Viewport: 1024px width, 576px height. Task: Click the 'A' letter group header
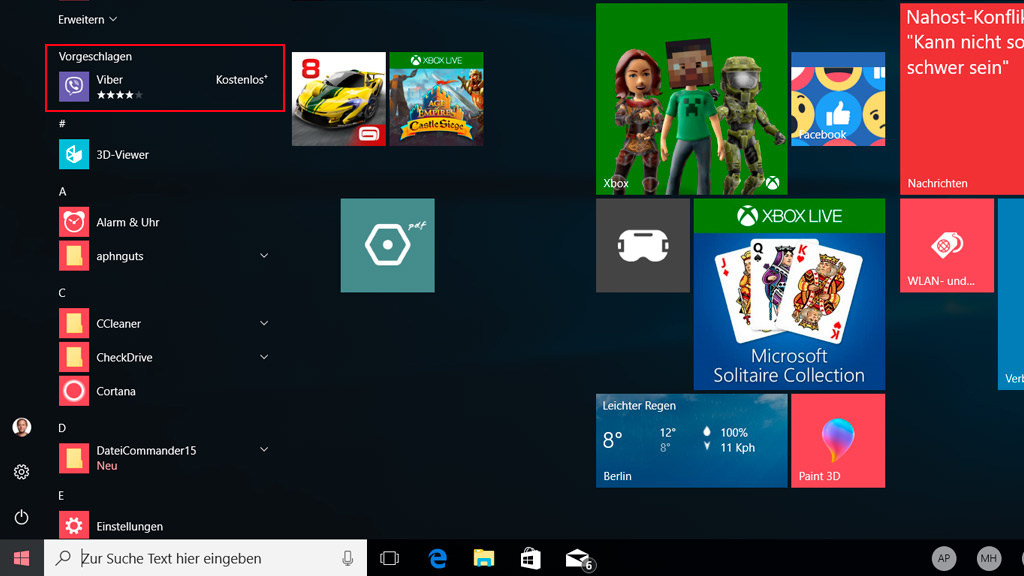click(63, 191)
